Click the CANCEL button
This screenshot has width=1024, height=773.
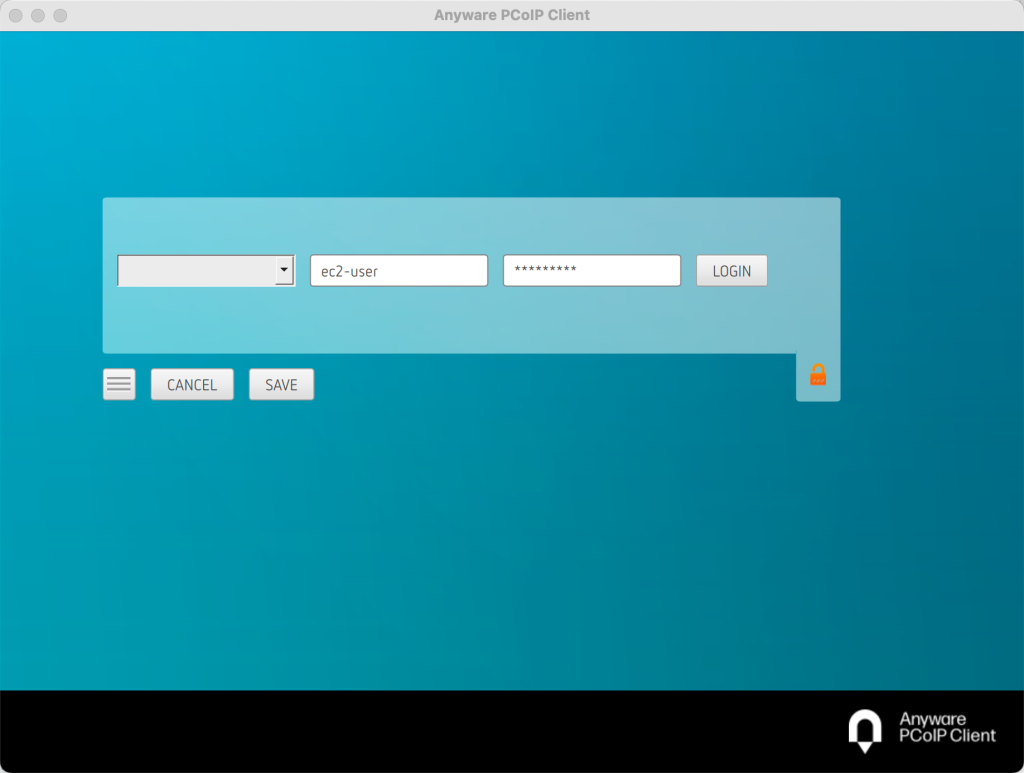point(192,384)
